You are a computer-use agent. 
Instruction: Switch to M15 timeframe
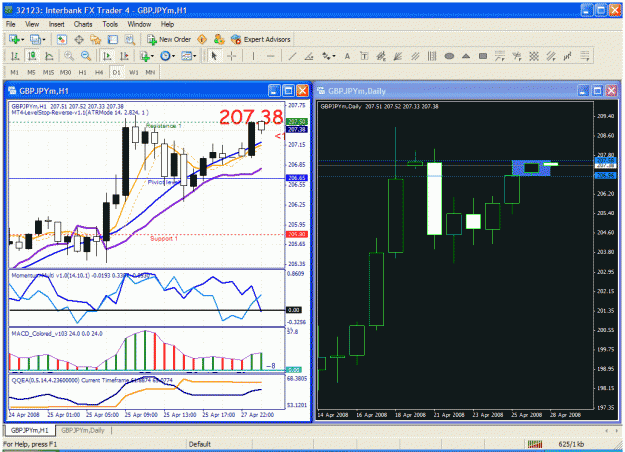pos(48,73)
